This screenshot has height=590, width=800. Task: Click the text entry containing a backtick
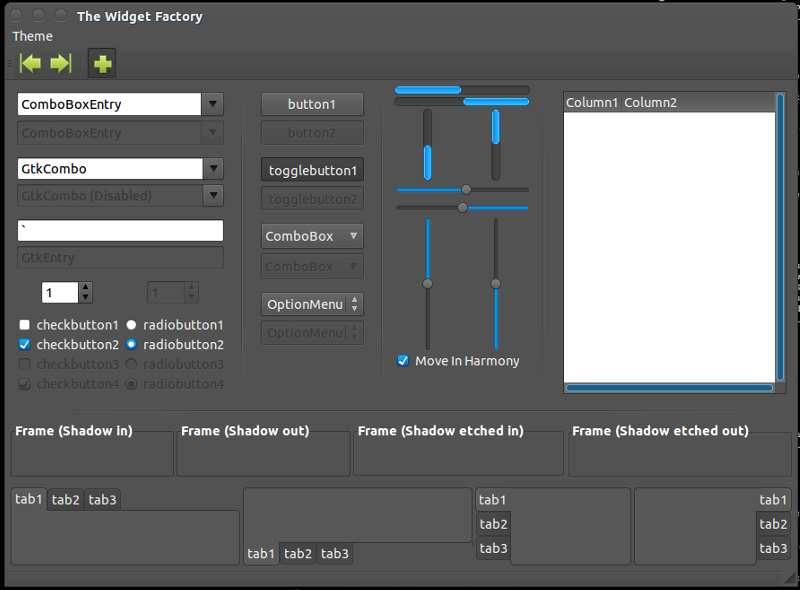pos(120,230)
